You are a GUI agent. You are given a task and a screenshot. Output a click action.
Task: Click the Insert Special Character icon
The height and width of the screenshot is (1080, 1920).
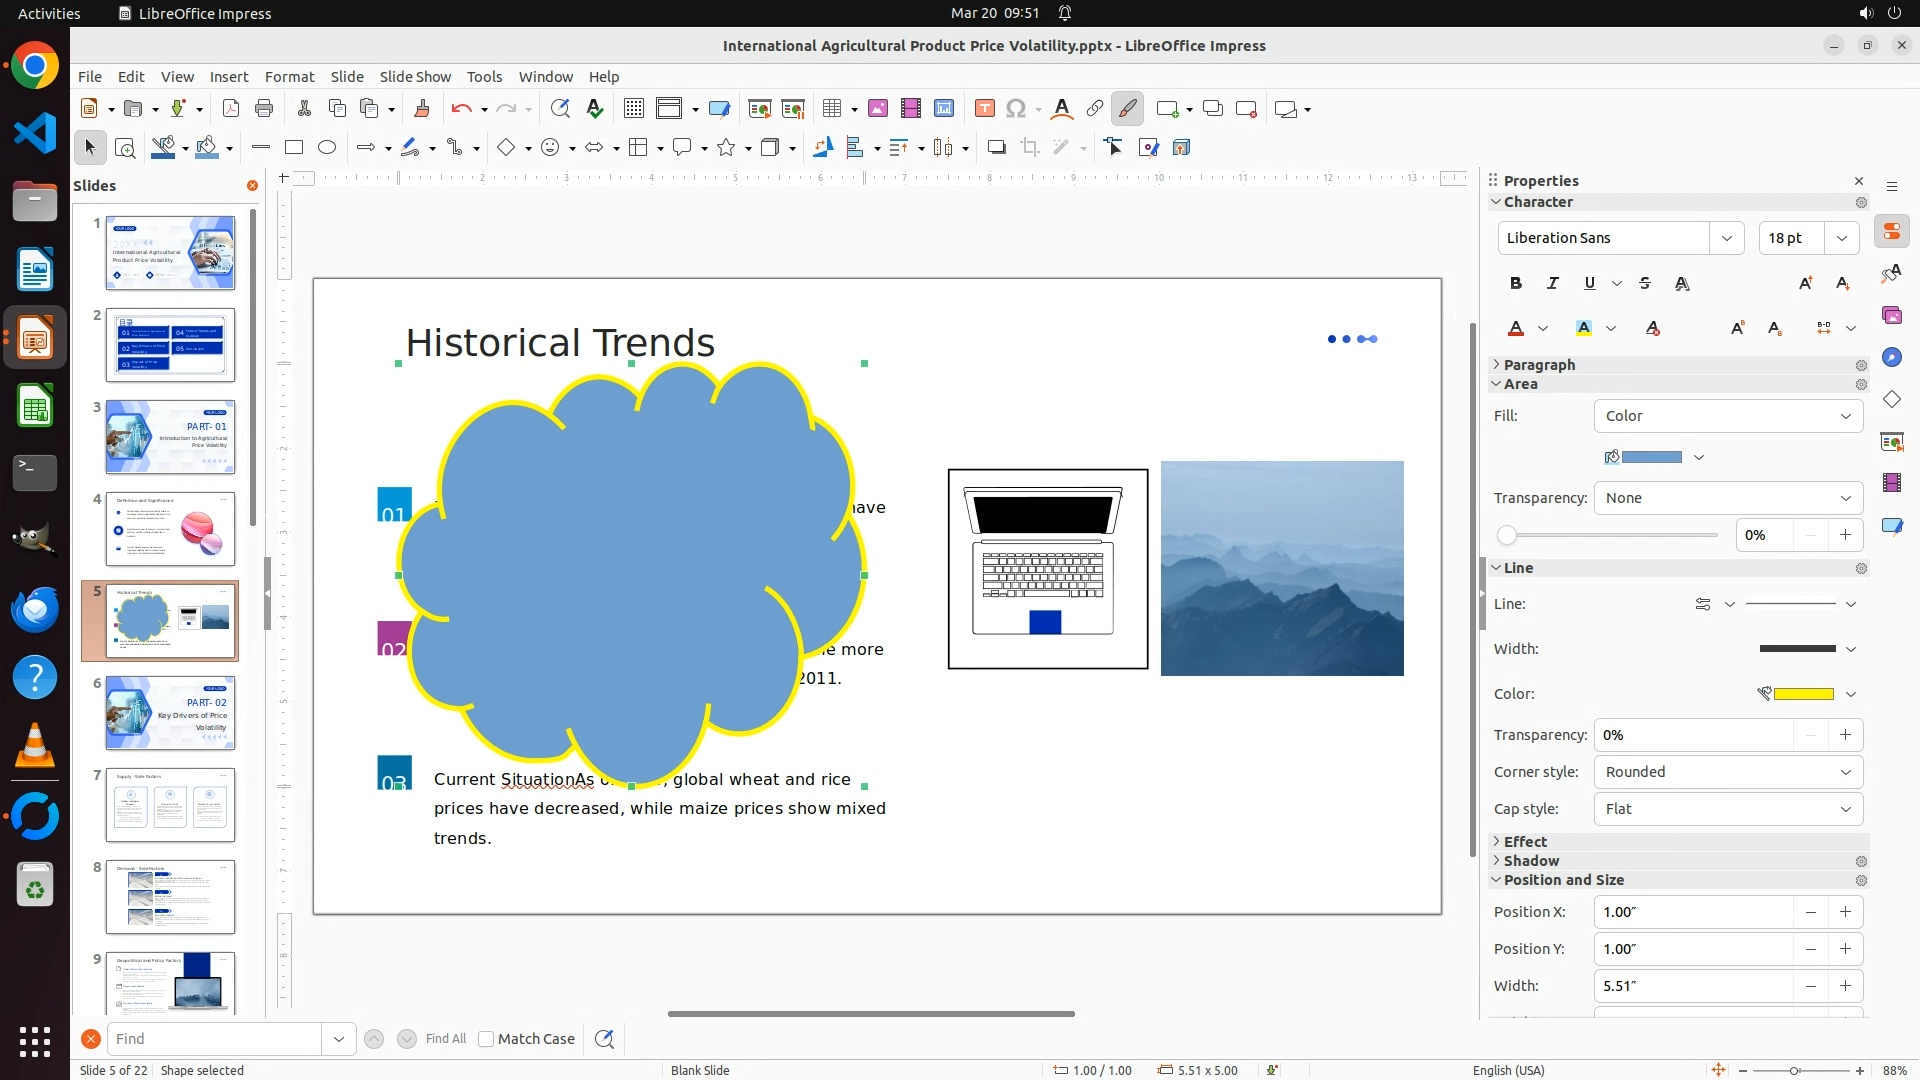(1016, 109)
